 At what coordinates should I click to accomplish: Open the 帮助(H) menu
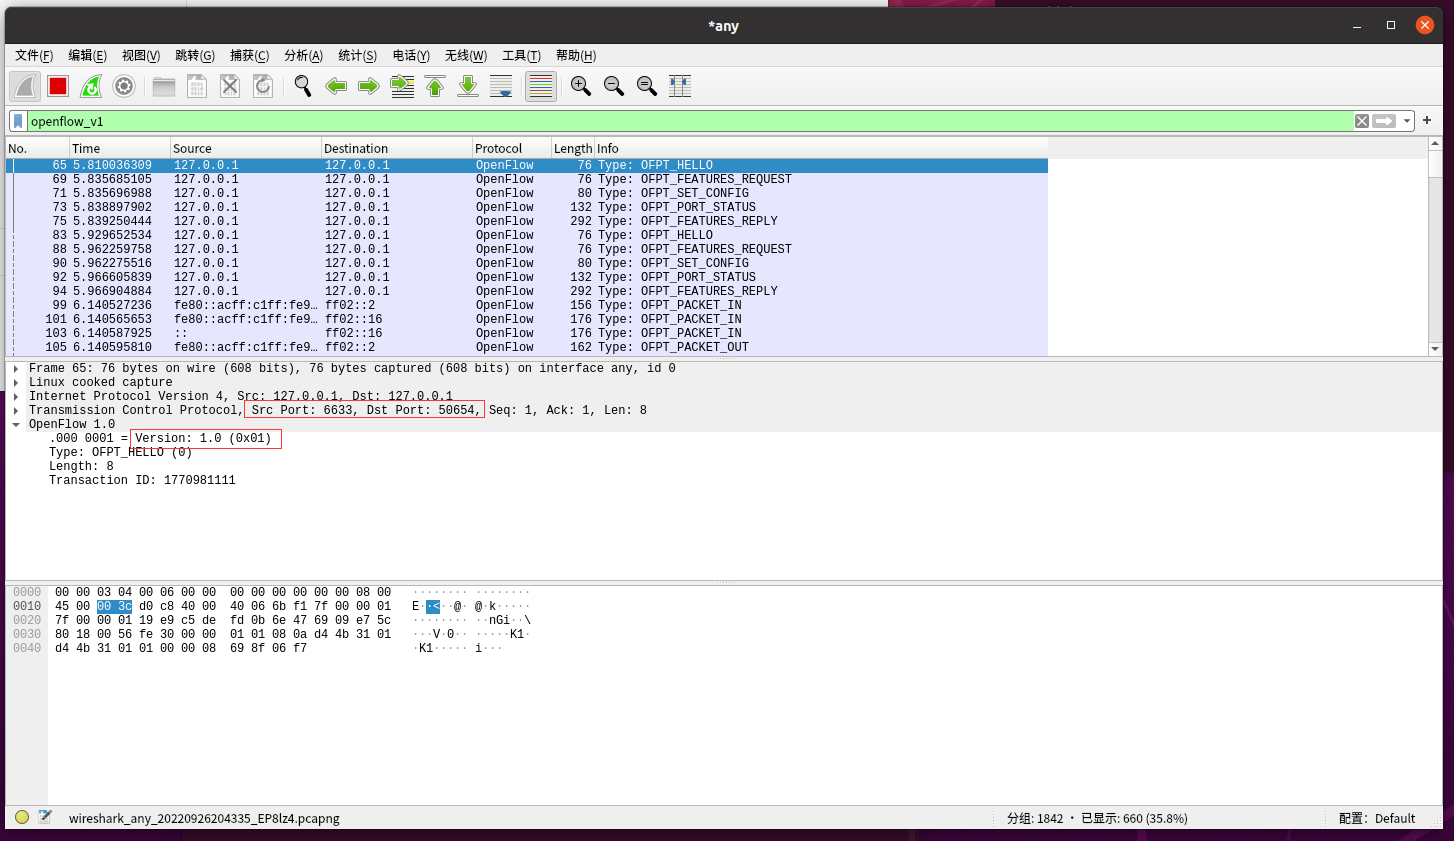click(x=576, y=55)
